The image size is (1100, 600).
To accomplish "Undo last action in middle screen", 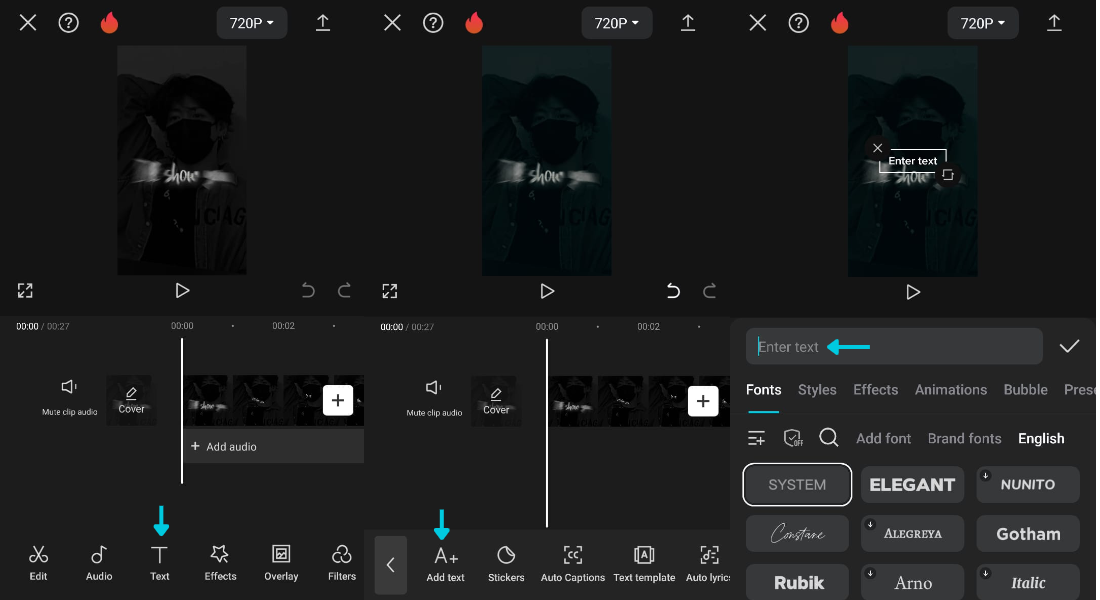I will click(x=673, y=291).
